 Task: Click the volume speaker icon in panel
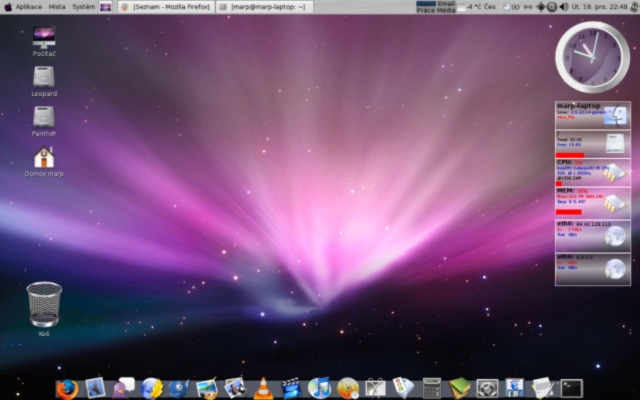[564, 7]
